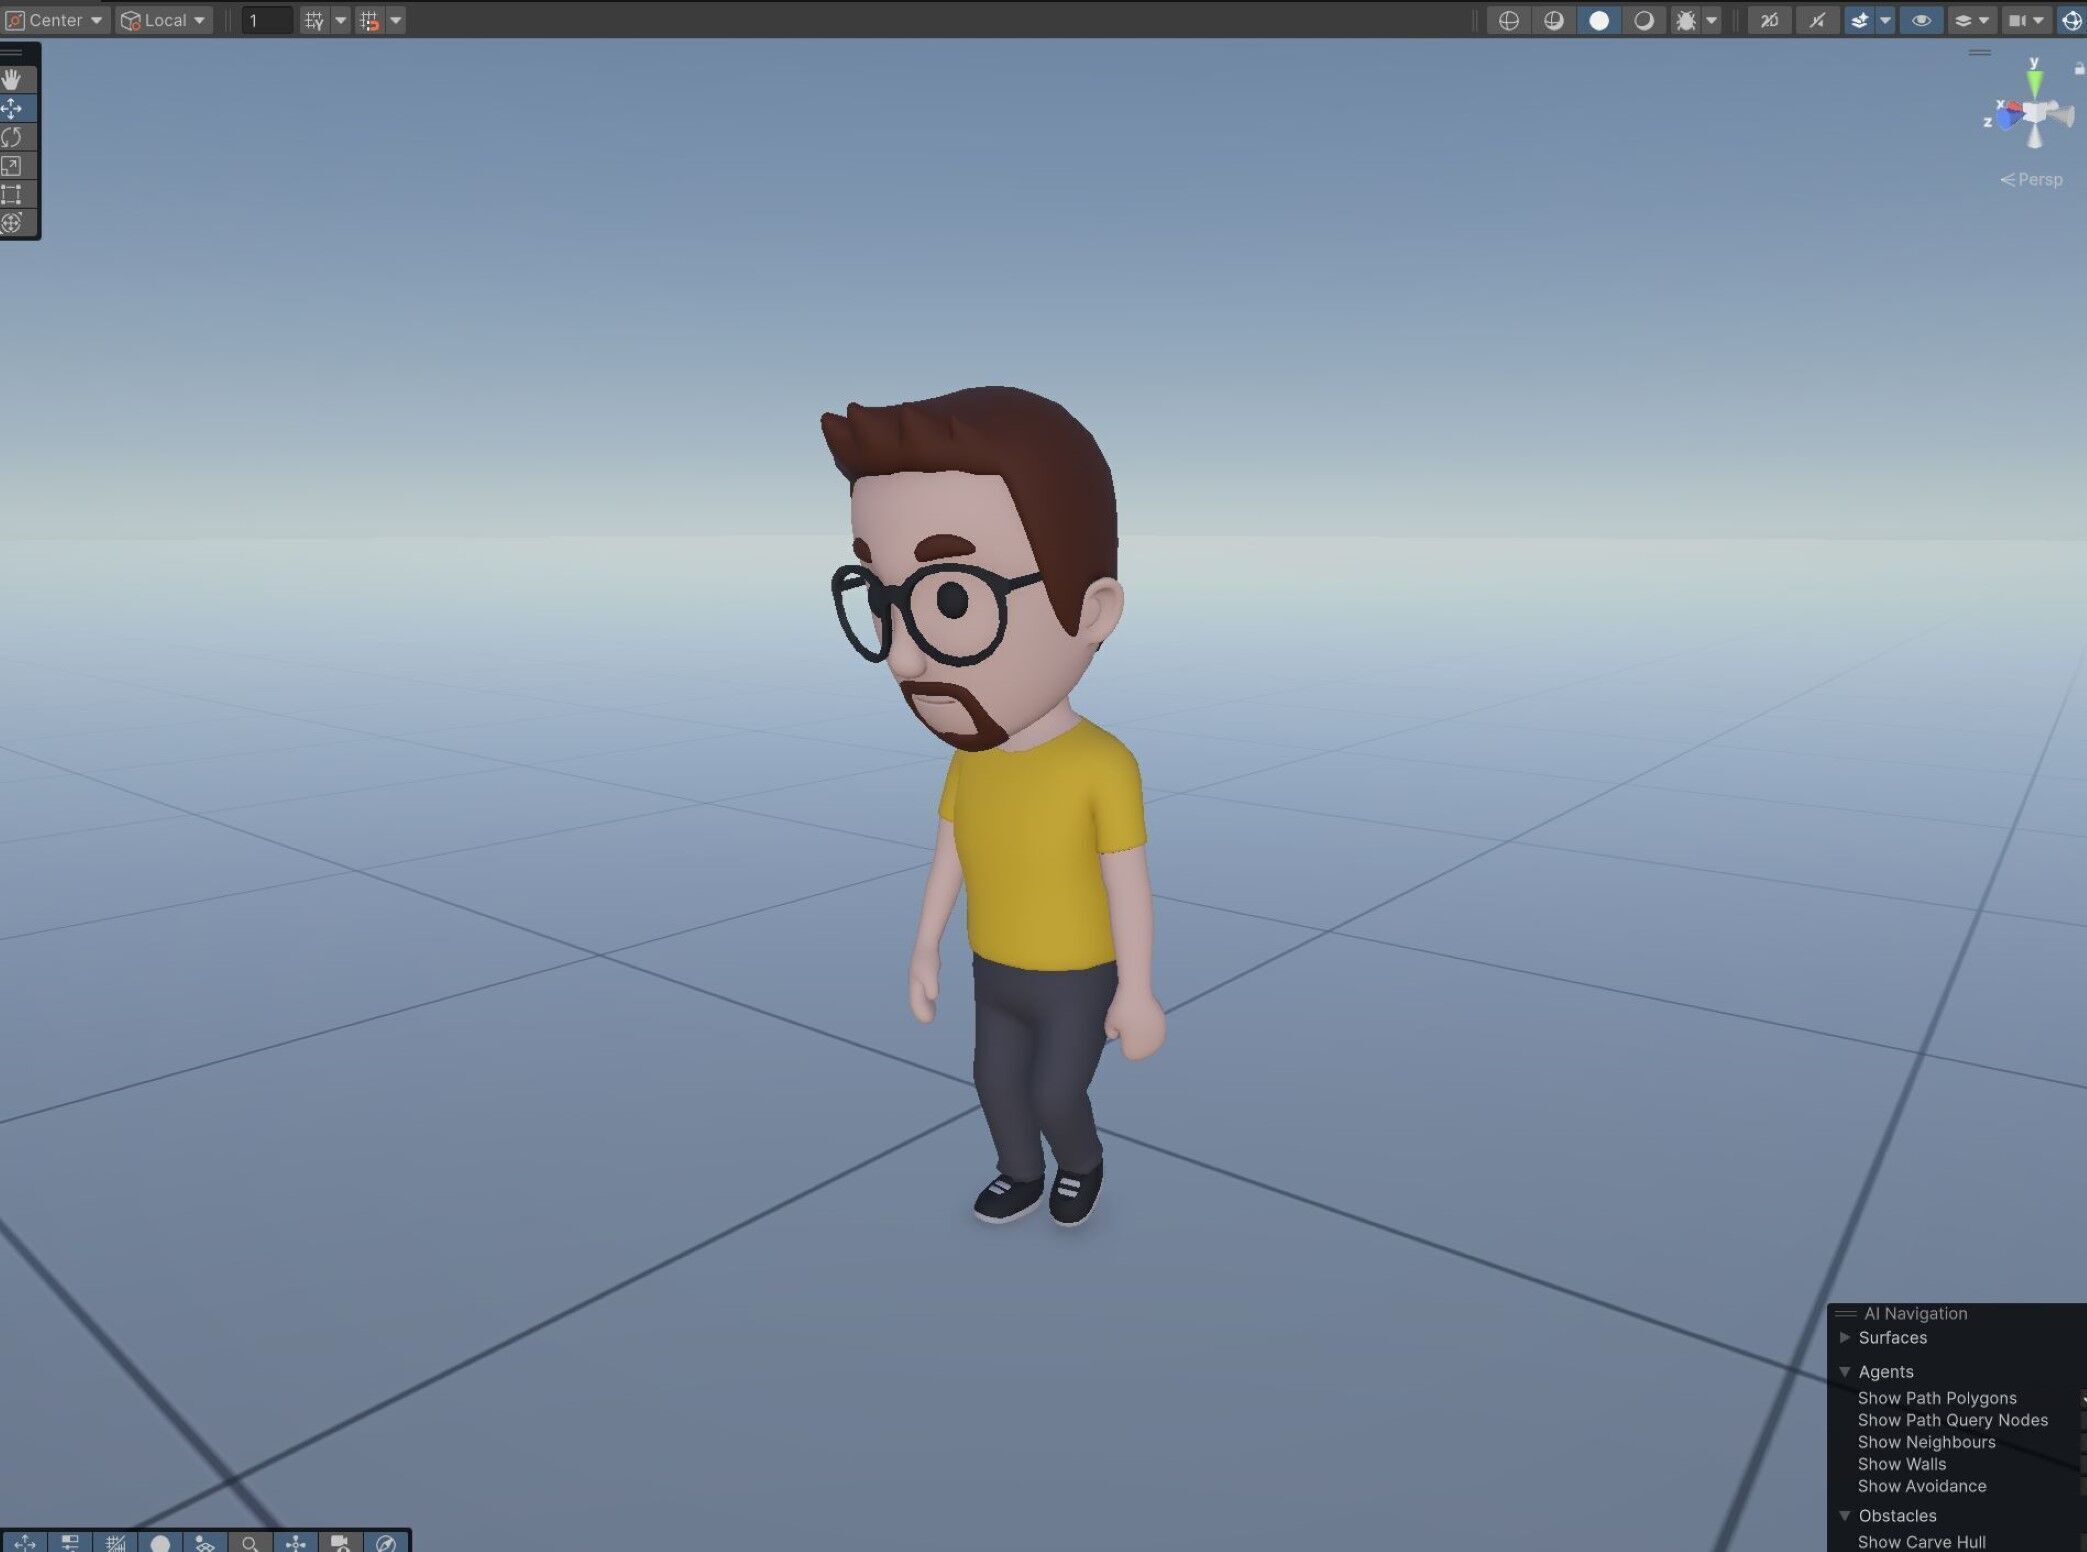Click the center cube of orientation gizmo
Viewport: 2087px width, 1552px height.
(2035, 114)
